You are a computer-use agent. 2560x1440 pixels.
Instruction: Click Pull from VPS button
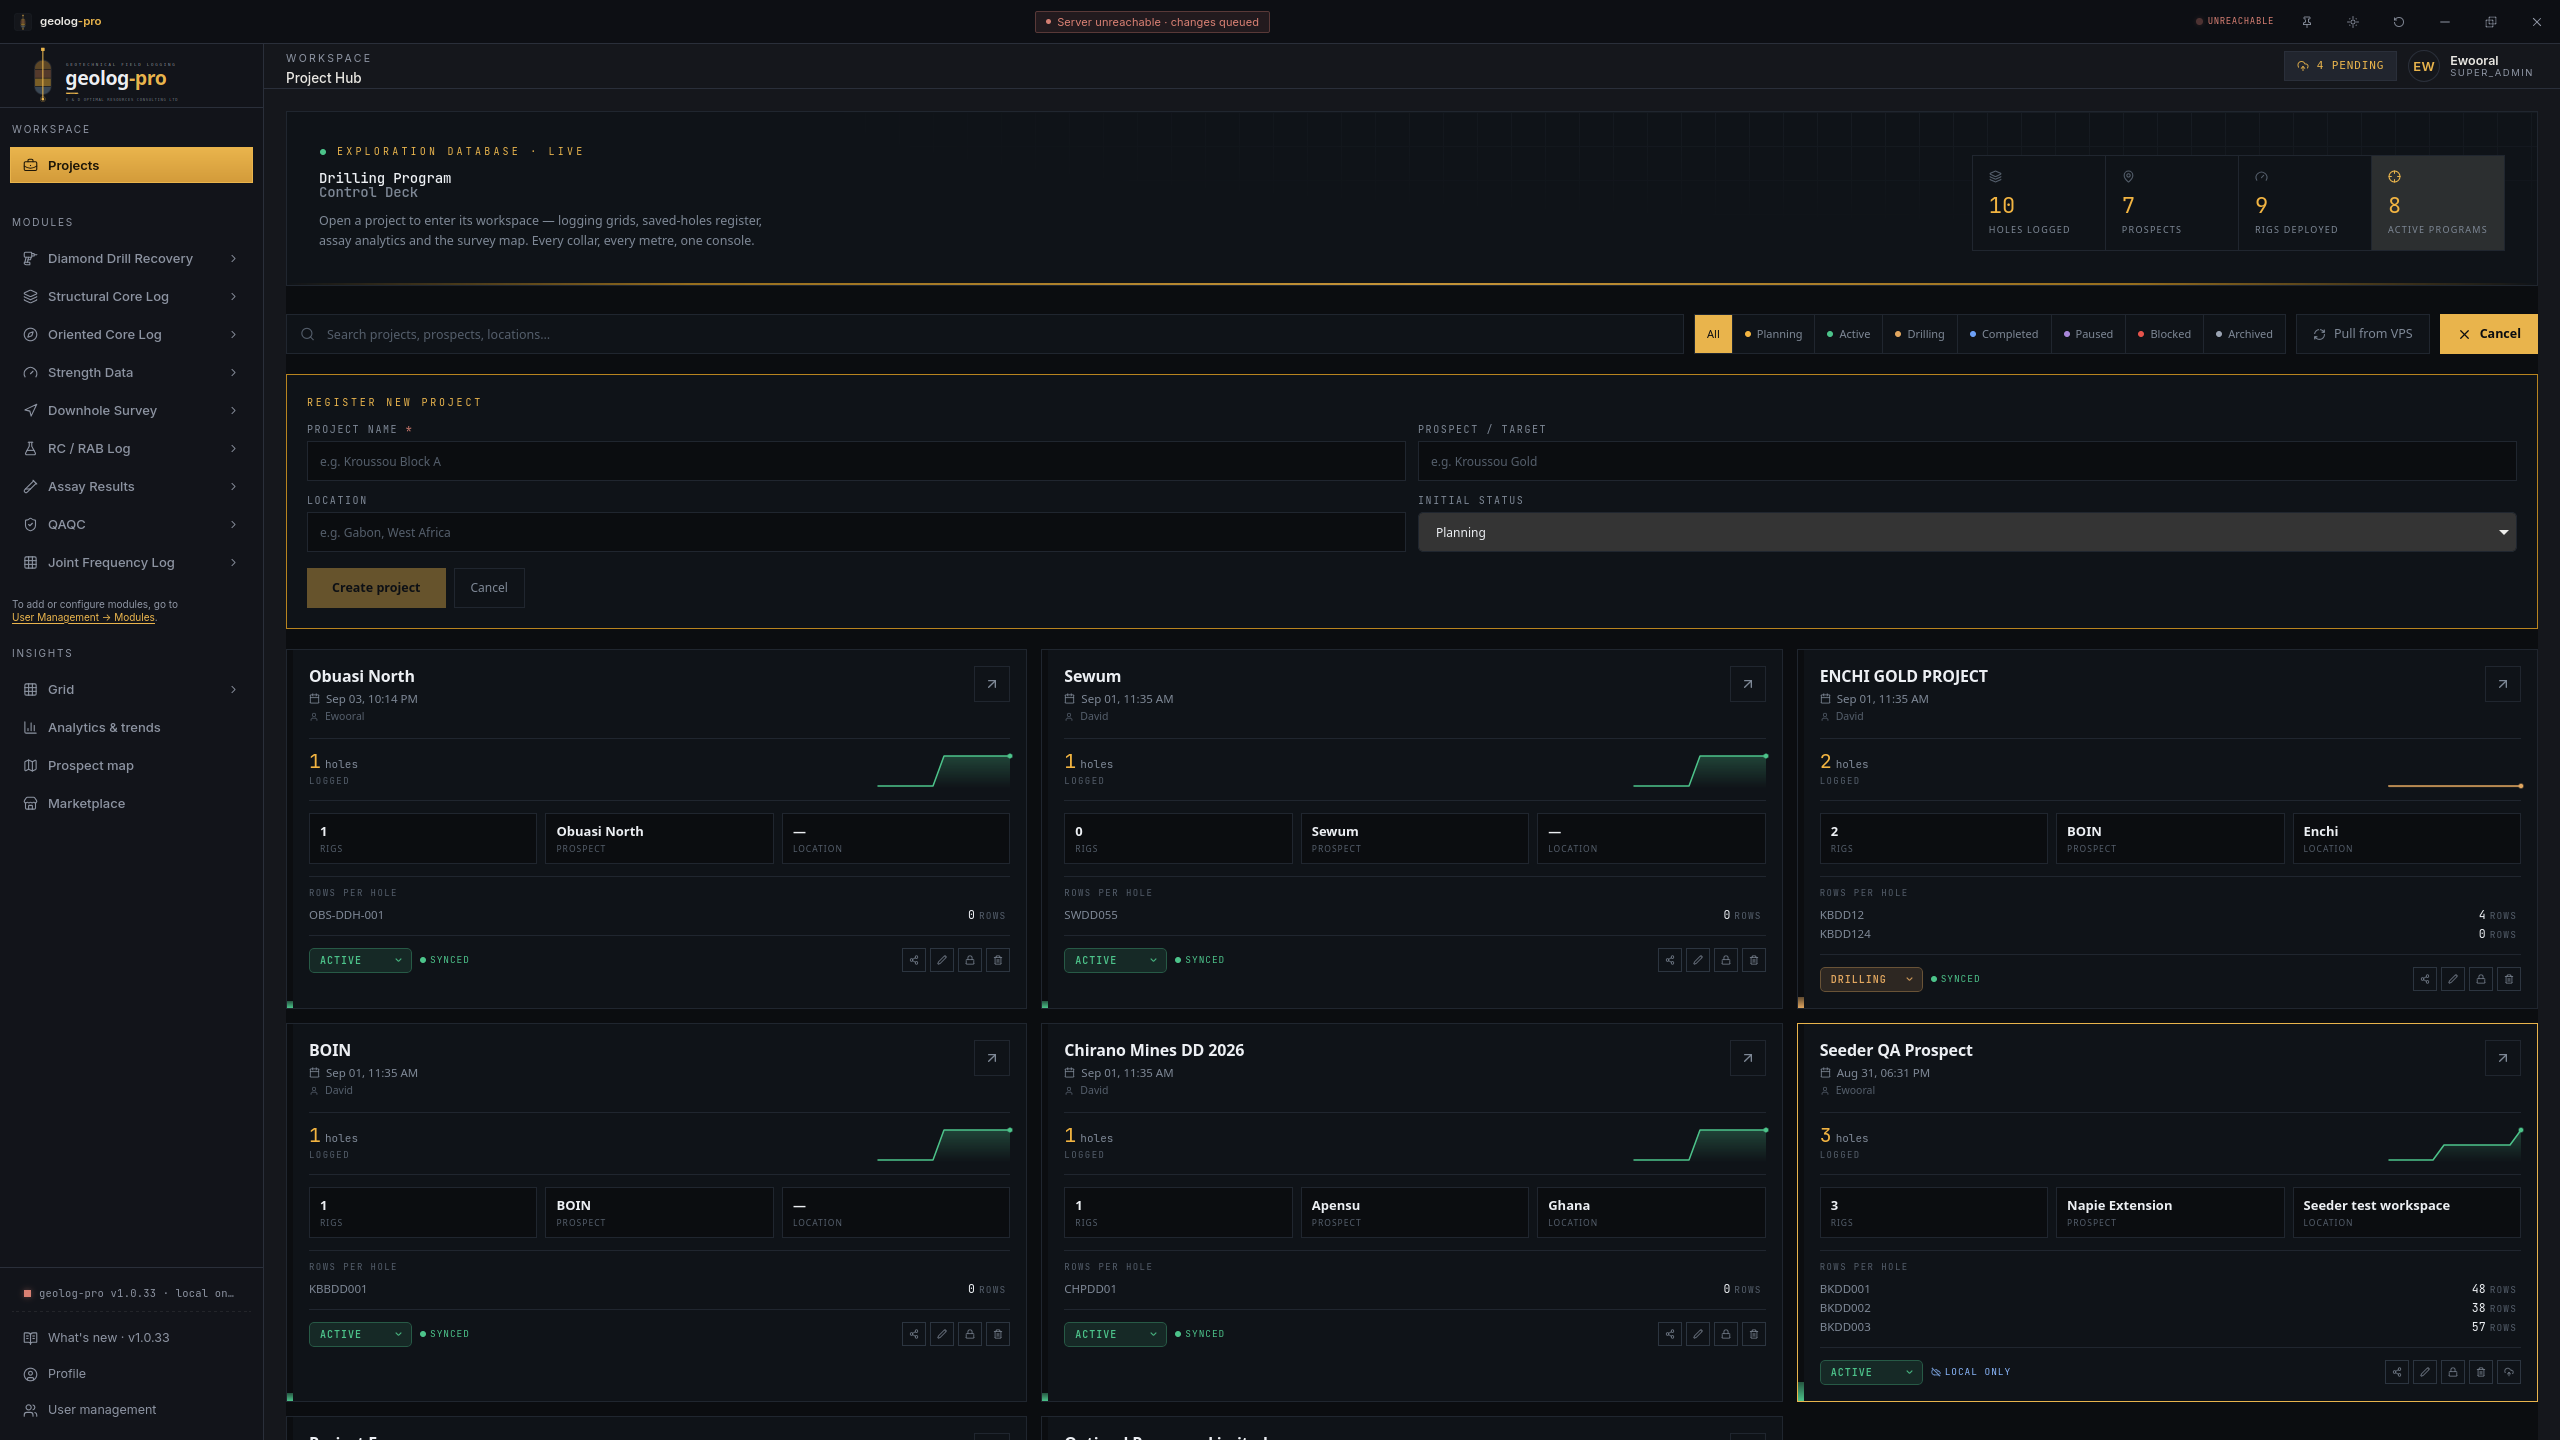pos(2362,334)
